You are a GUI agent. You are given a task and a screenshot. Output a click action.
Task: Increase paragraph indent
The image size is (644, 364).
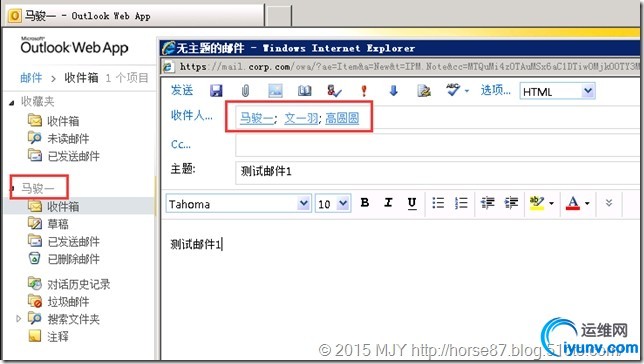(x=511, y=203)
